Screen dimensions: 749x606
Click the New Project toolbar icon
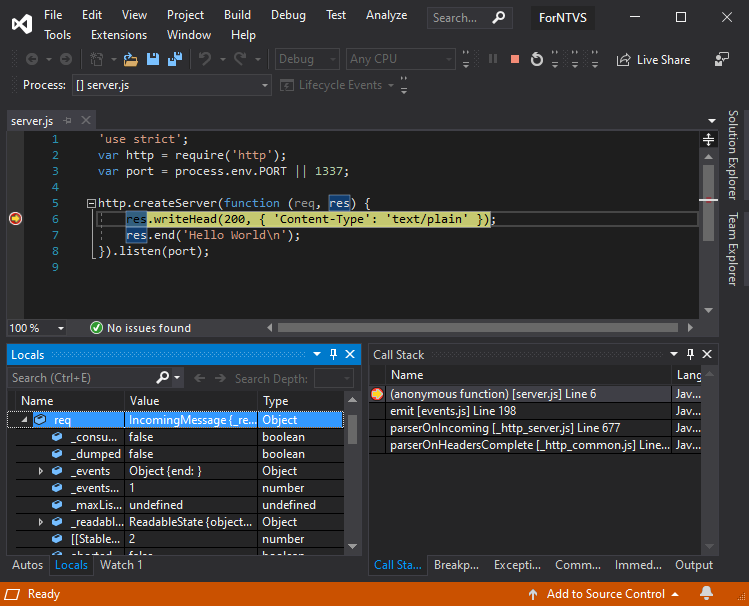point(96,59)
